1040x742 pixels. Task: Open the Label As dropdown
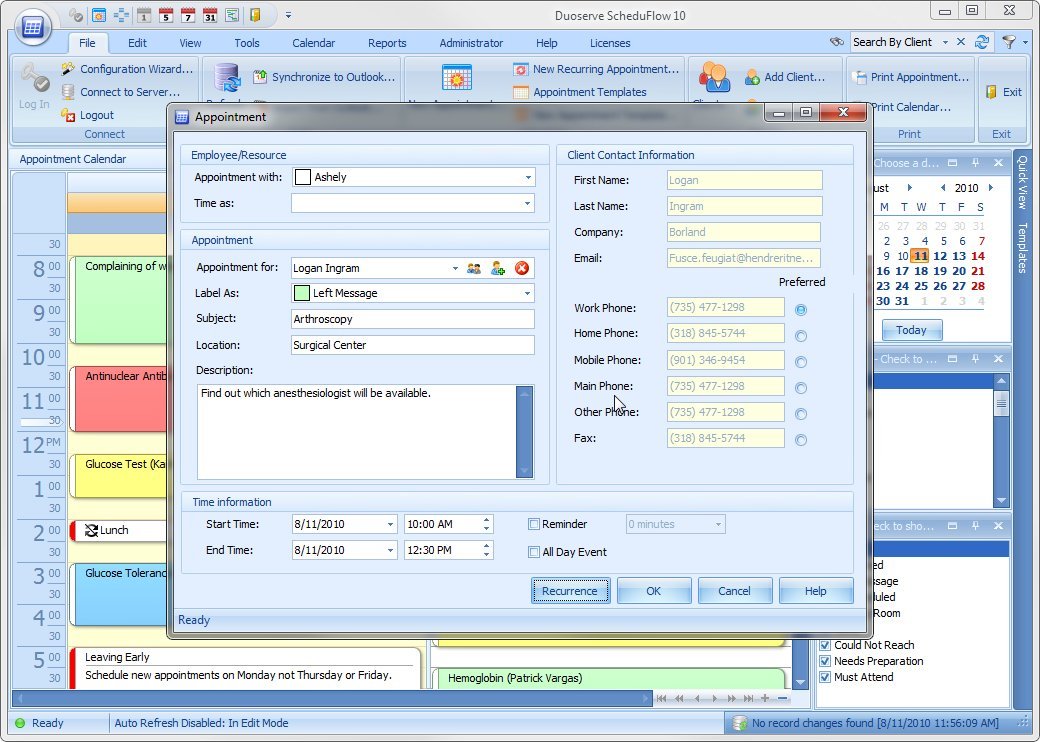[529, 293]
